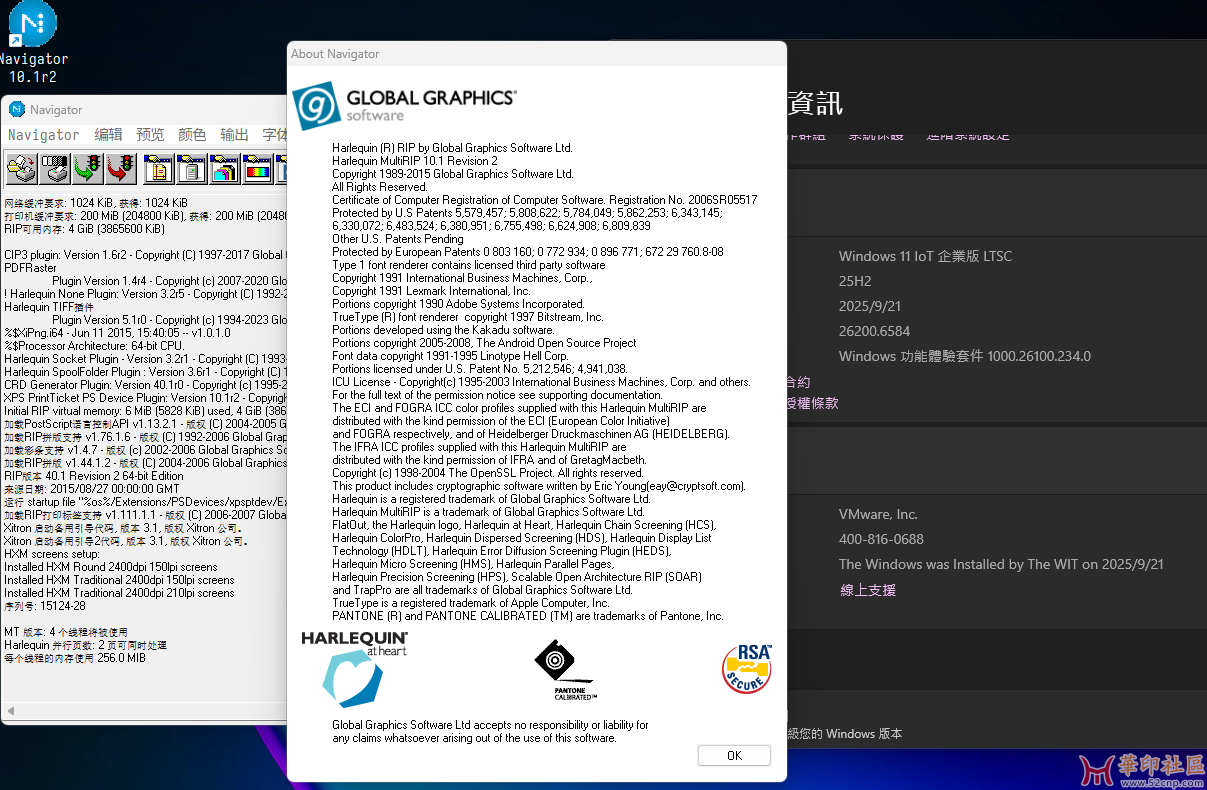The height and width of the screenshot is (790, 1207).
Task: Click the printer with paper toolbar icon
Action: click(21, 168)
